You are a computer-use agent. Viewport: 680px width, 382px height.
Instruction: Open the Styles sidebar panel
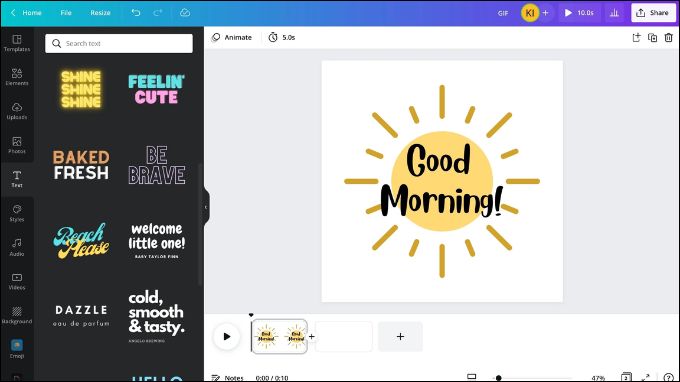(17, 213)
